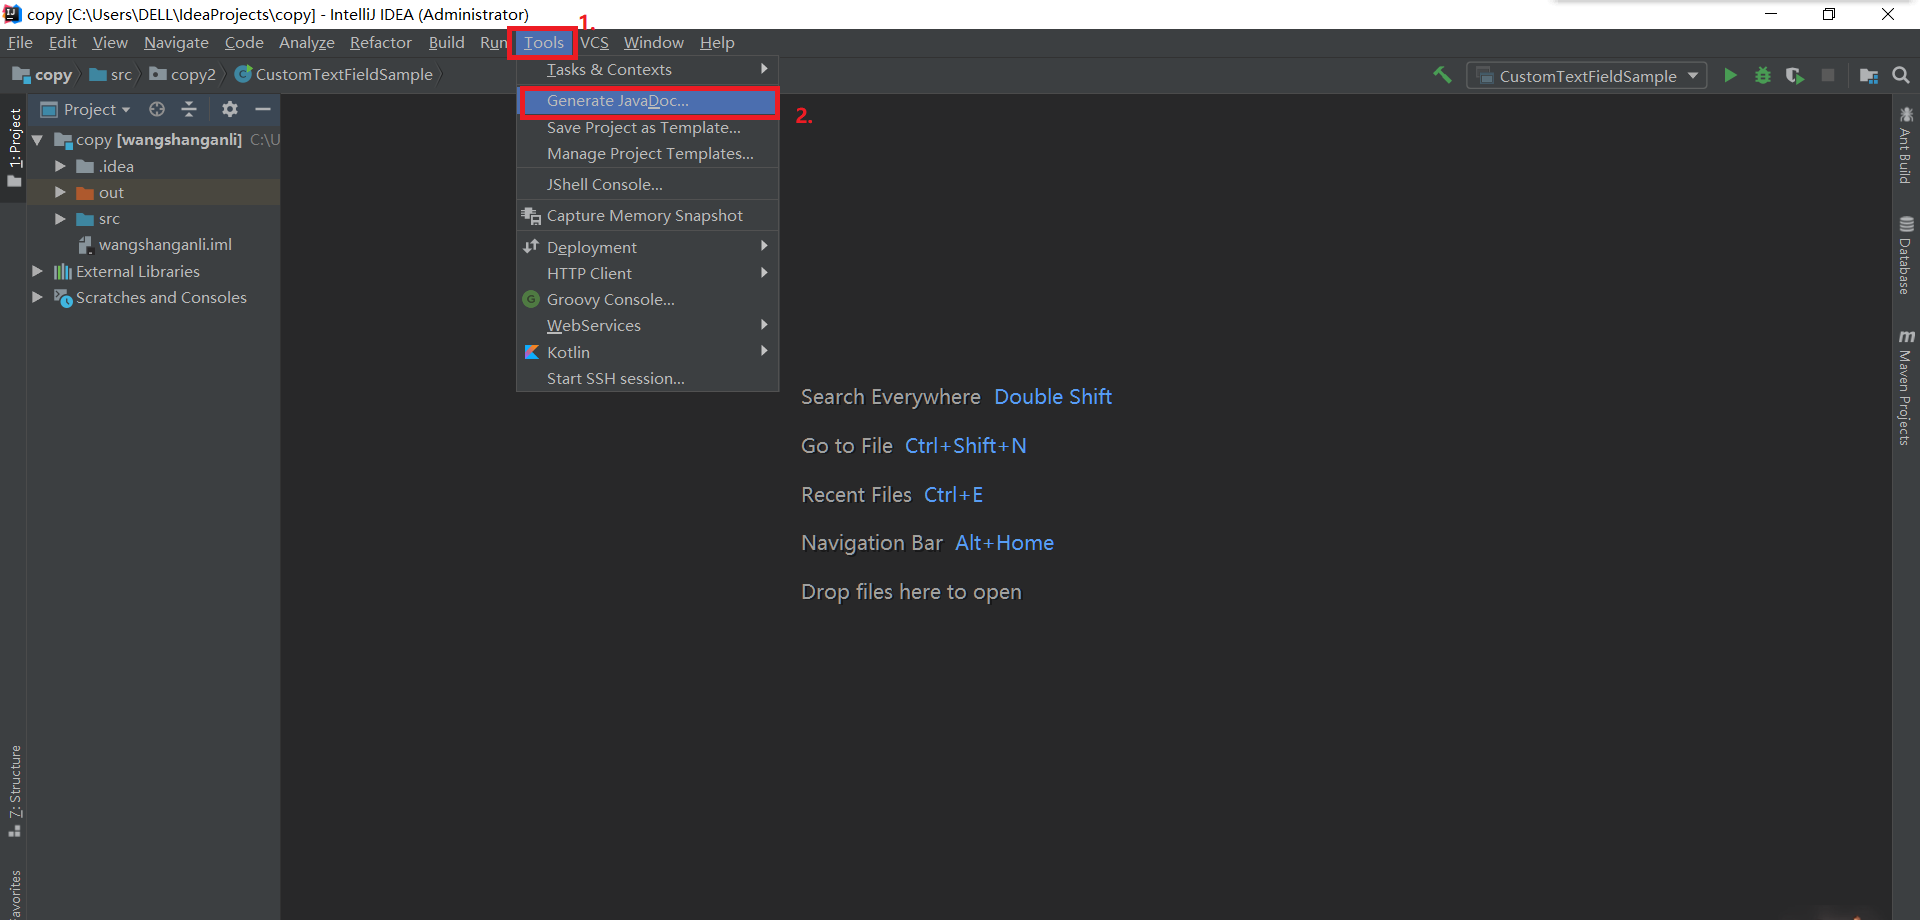The width and height of the screenshot is (1920, 920).
Task: Click the Ctrl+E shortcut hint
Action: pyautogui.click(x=954, y=495)
